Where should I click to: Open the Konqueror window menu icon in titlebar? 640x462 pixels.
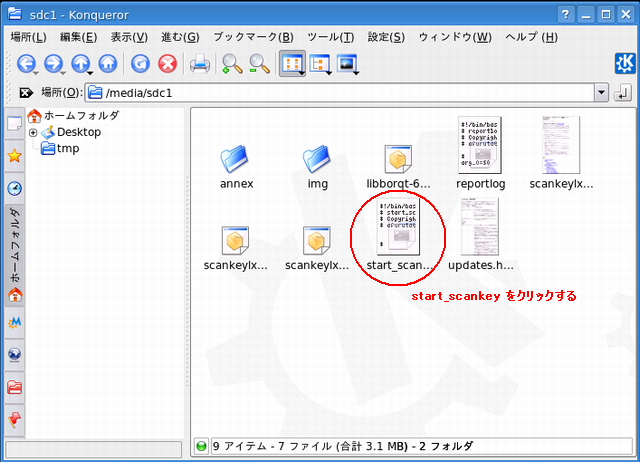[x=15, y=14]
